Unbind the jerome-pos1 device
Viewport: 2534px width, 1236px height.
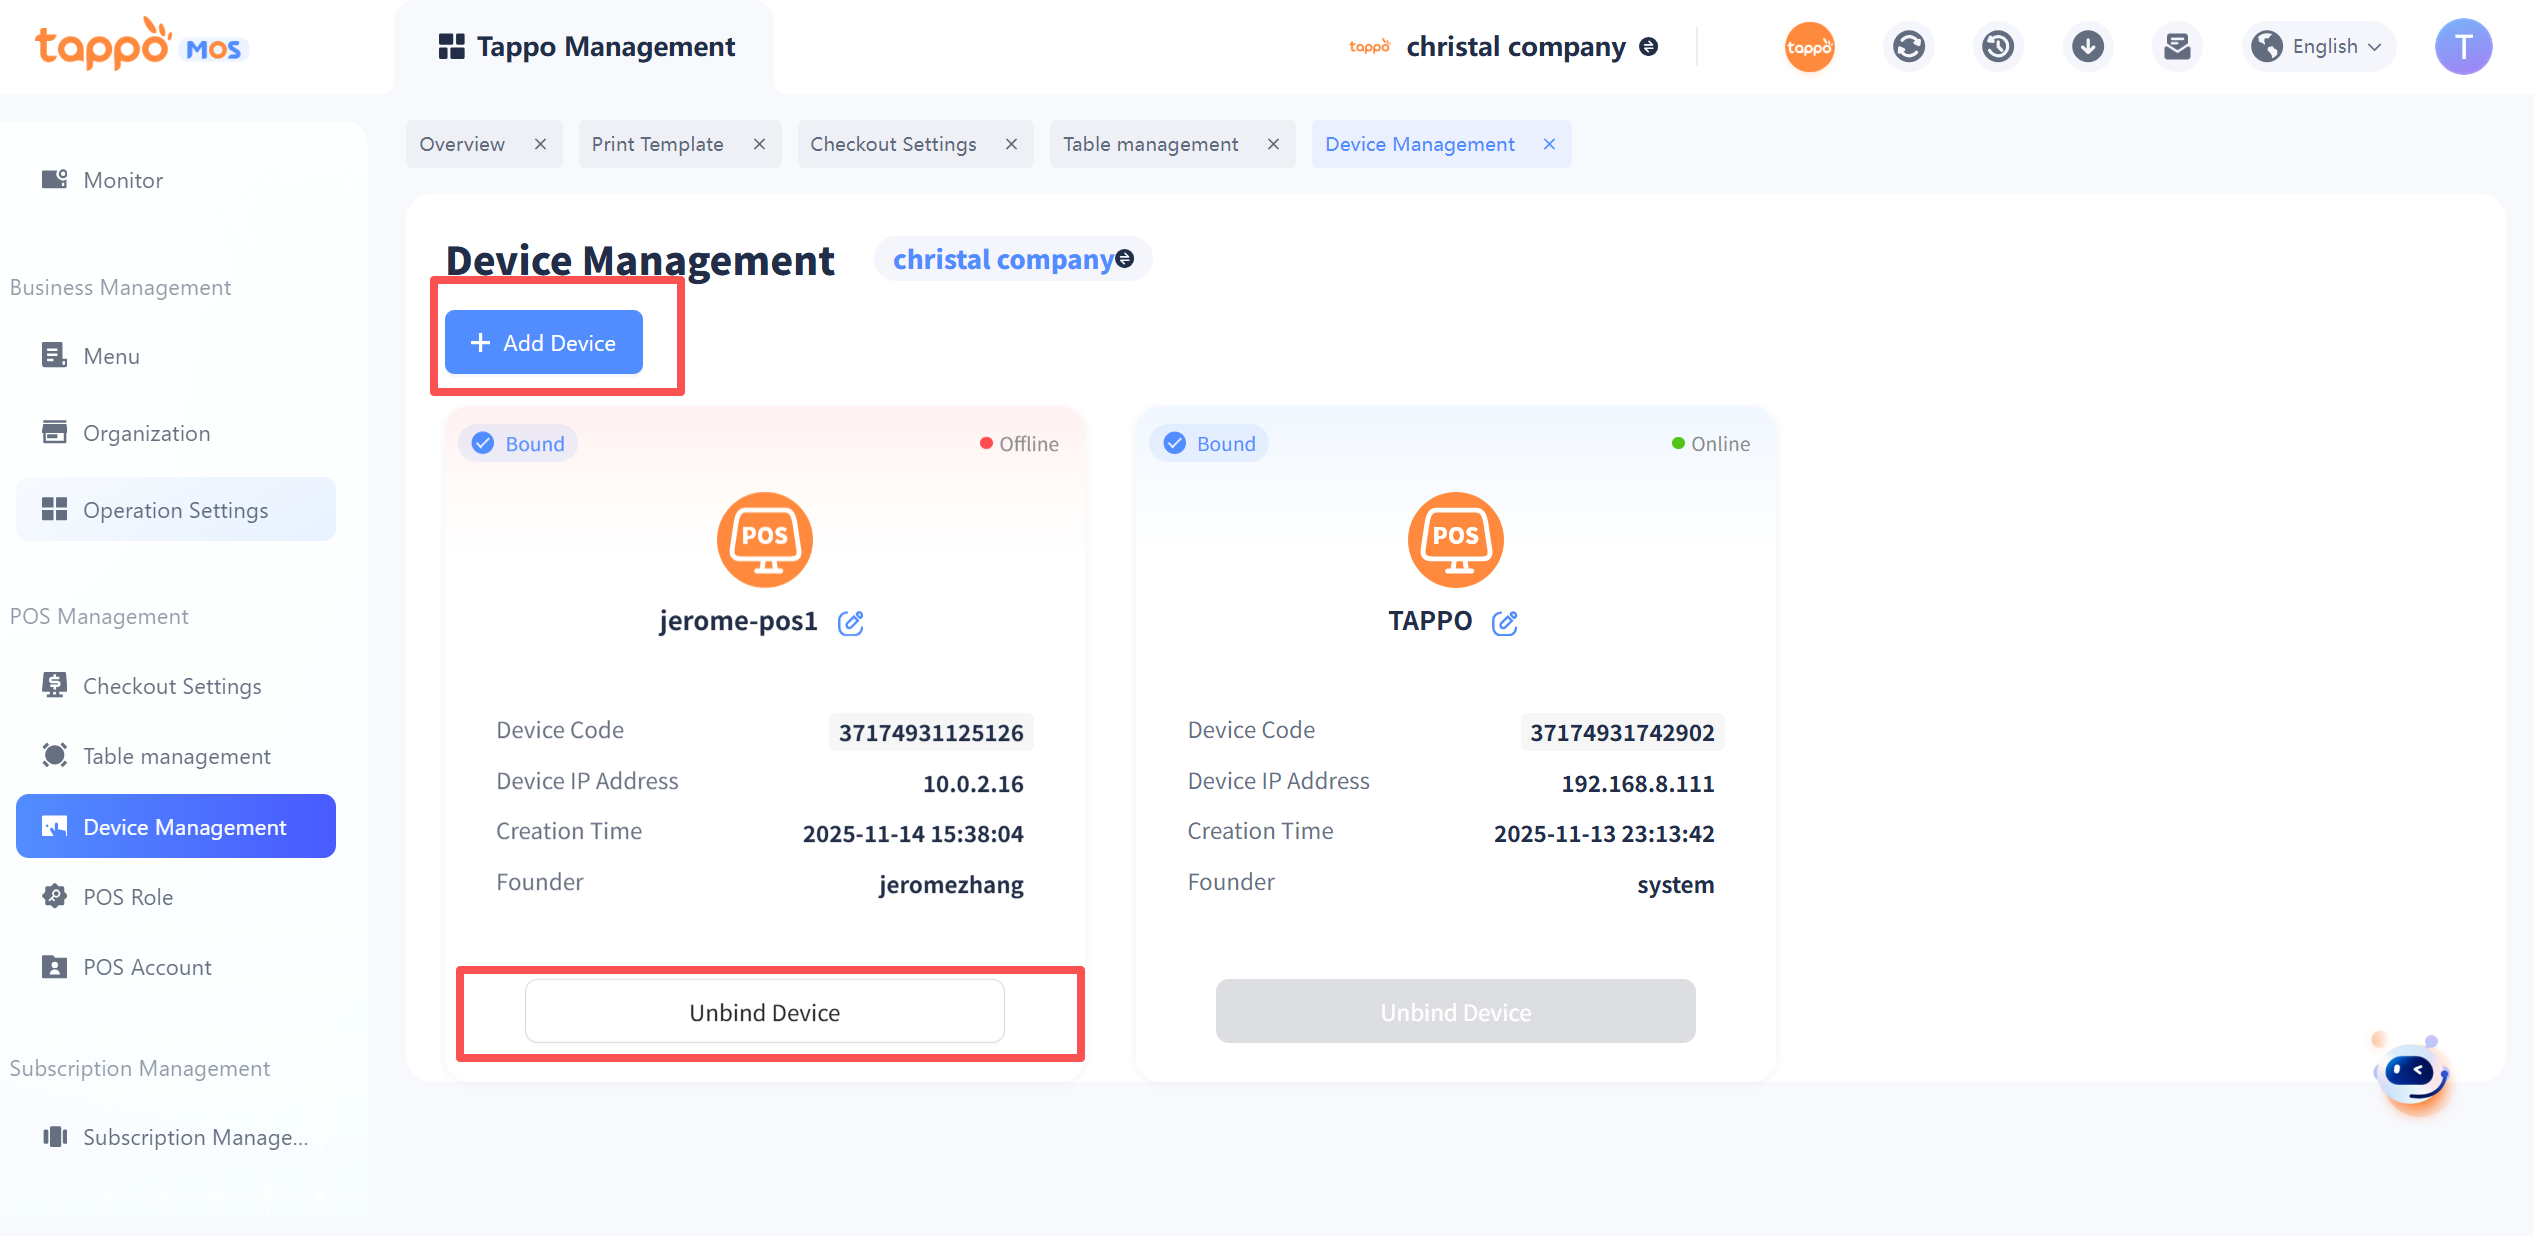[x=764, y=1012]
